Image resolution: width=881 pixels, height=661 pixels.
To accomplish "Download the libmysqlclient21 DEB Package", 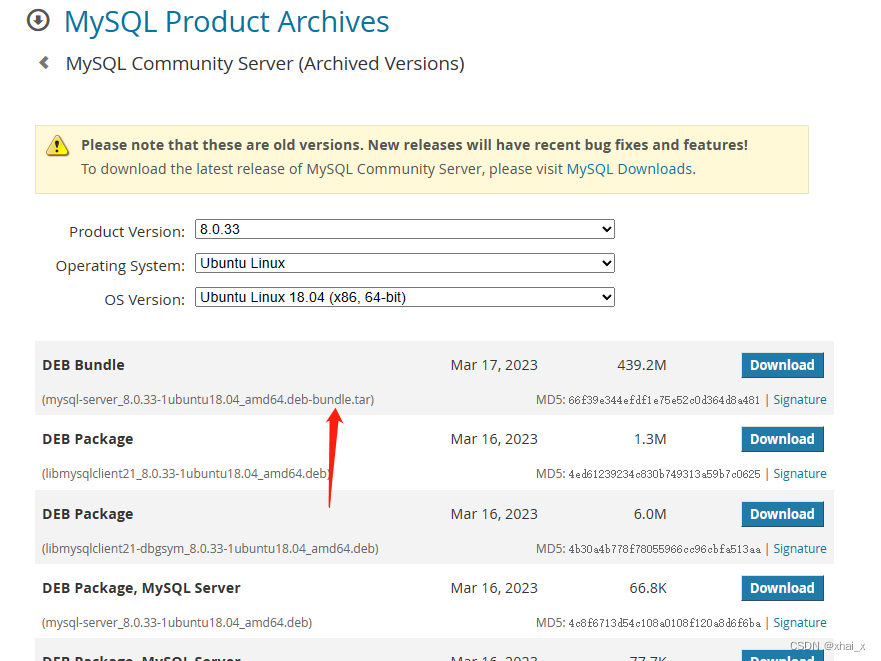I will (782, 439).
